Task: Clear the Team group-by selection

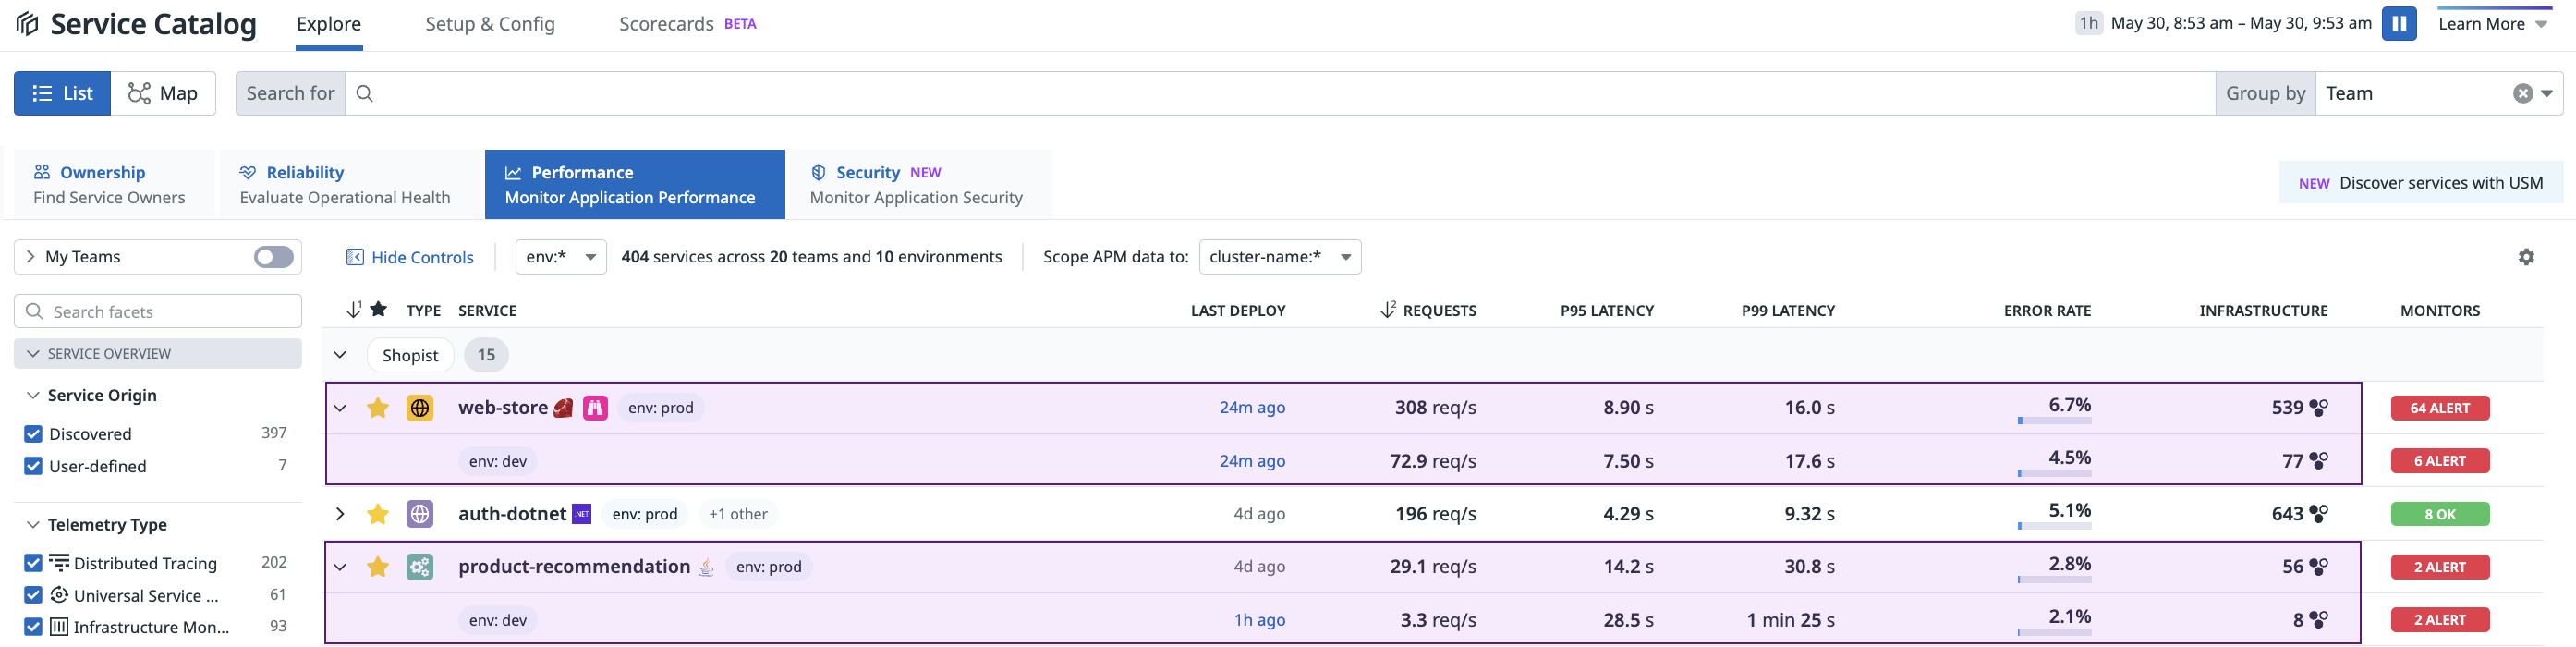Action: tap(2522, 93)
